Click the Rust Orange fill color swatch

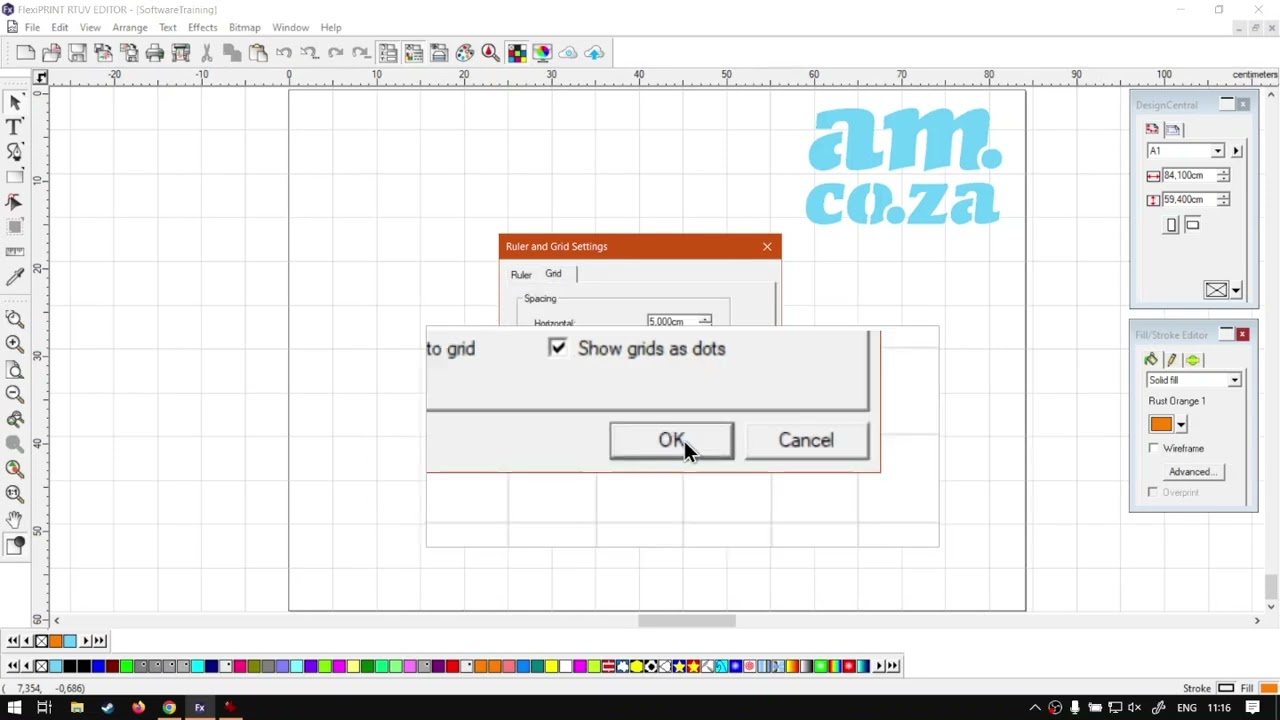[1161, 424]
